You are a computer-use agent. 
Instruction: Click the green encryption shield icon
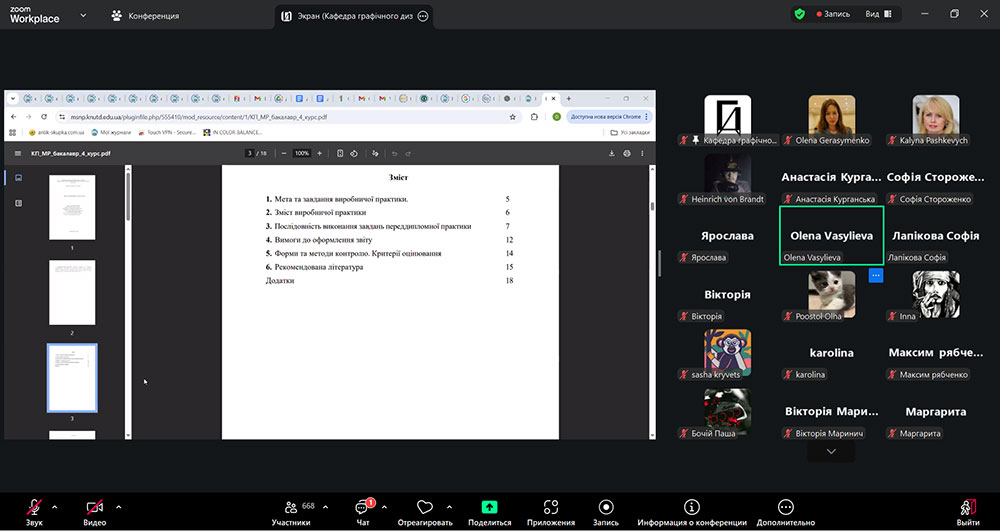coord(799,14)
